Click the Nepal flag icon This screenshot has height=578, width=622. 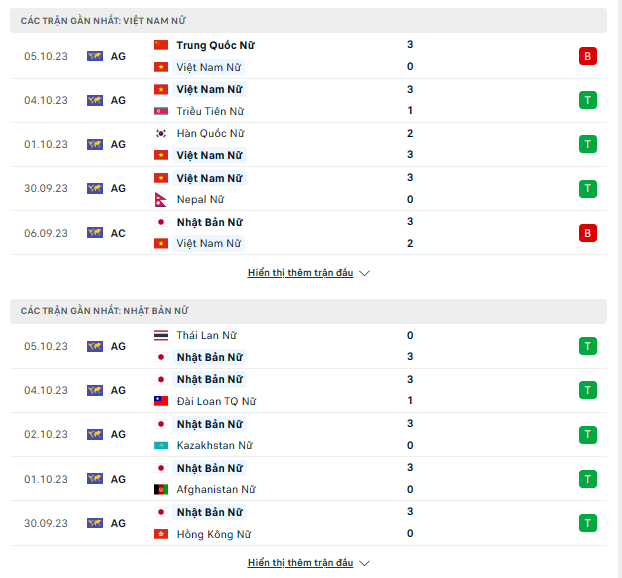coord(161,199)
